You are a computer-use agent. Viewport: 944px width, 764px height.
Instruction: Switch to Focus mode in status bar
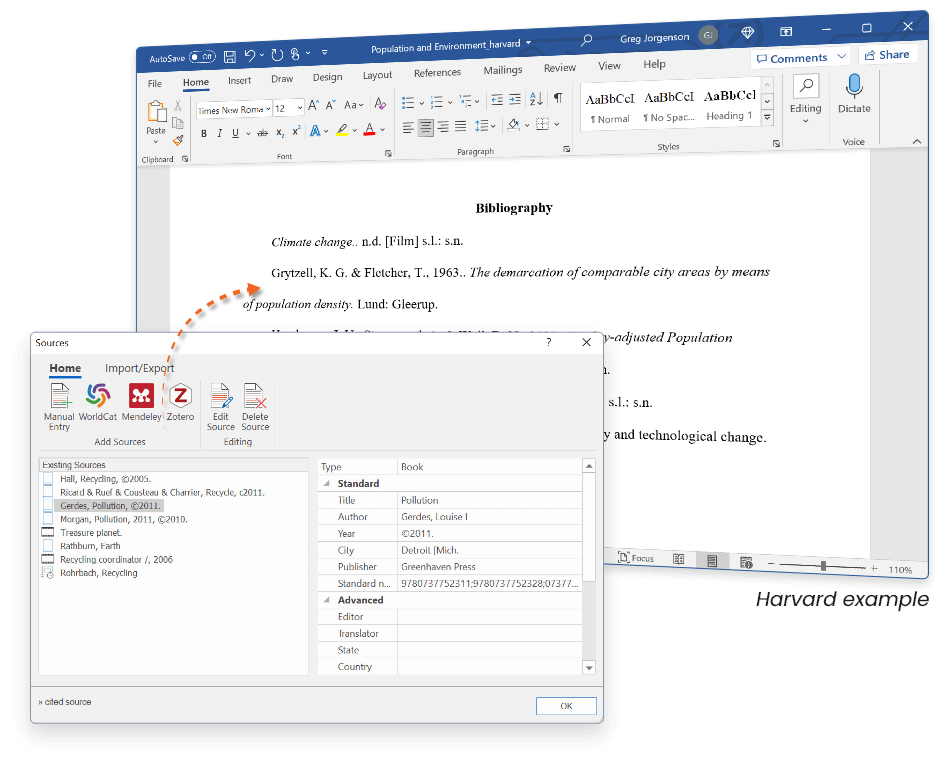636,557
